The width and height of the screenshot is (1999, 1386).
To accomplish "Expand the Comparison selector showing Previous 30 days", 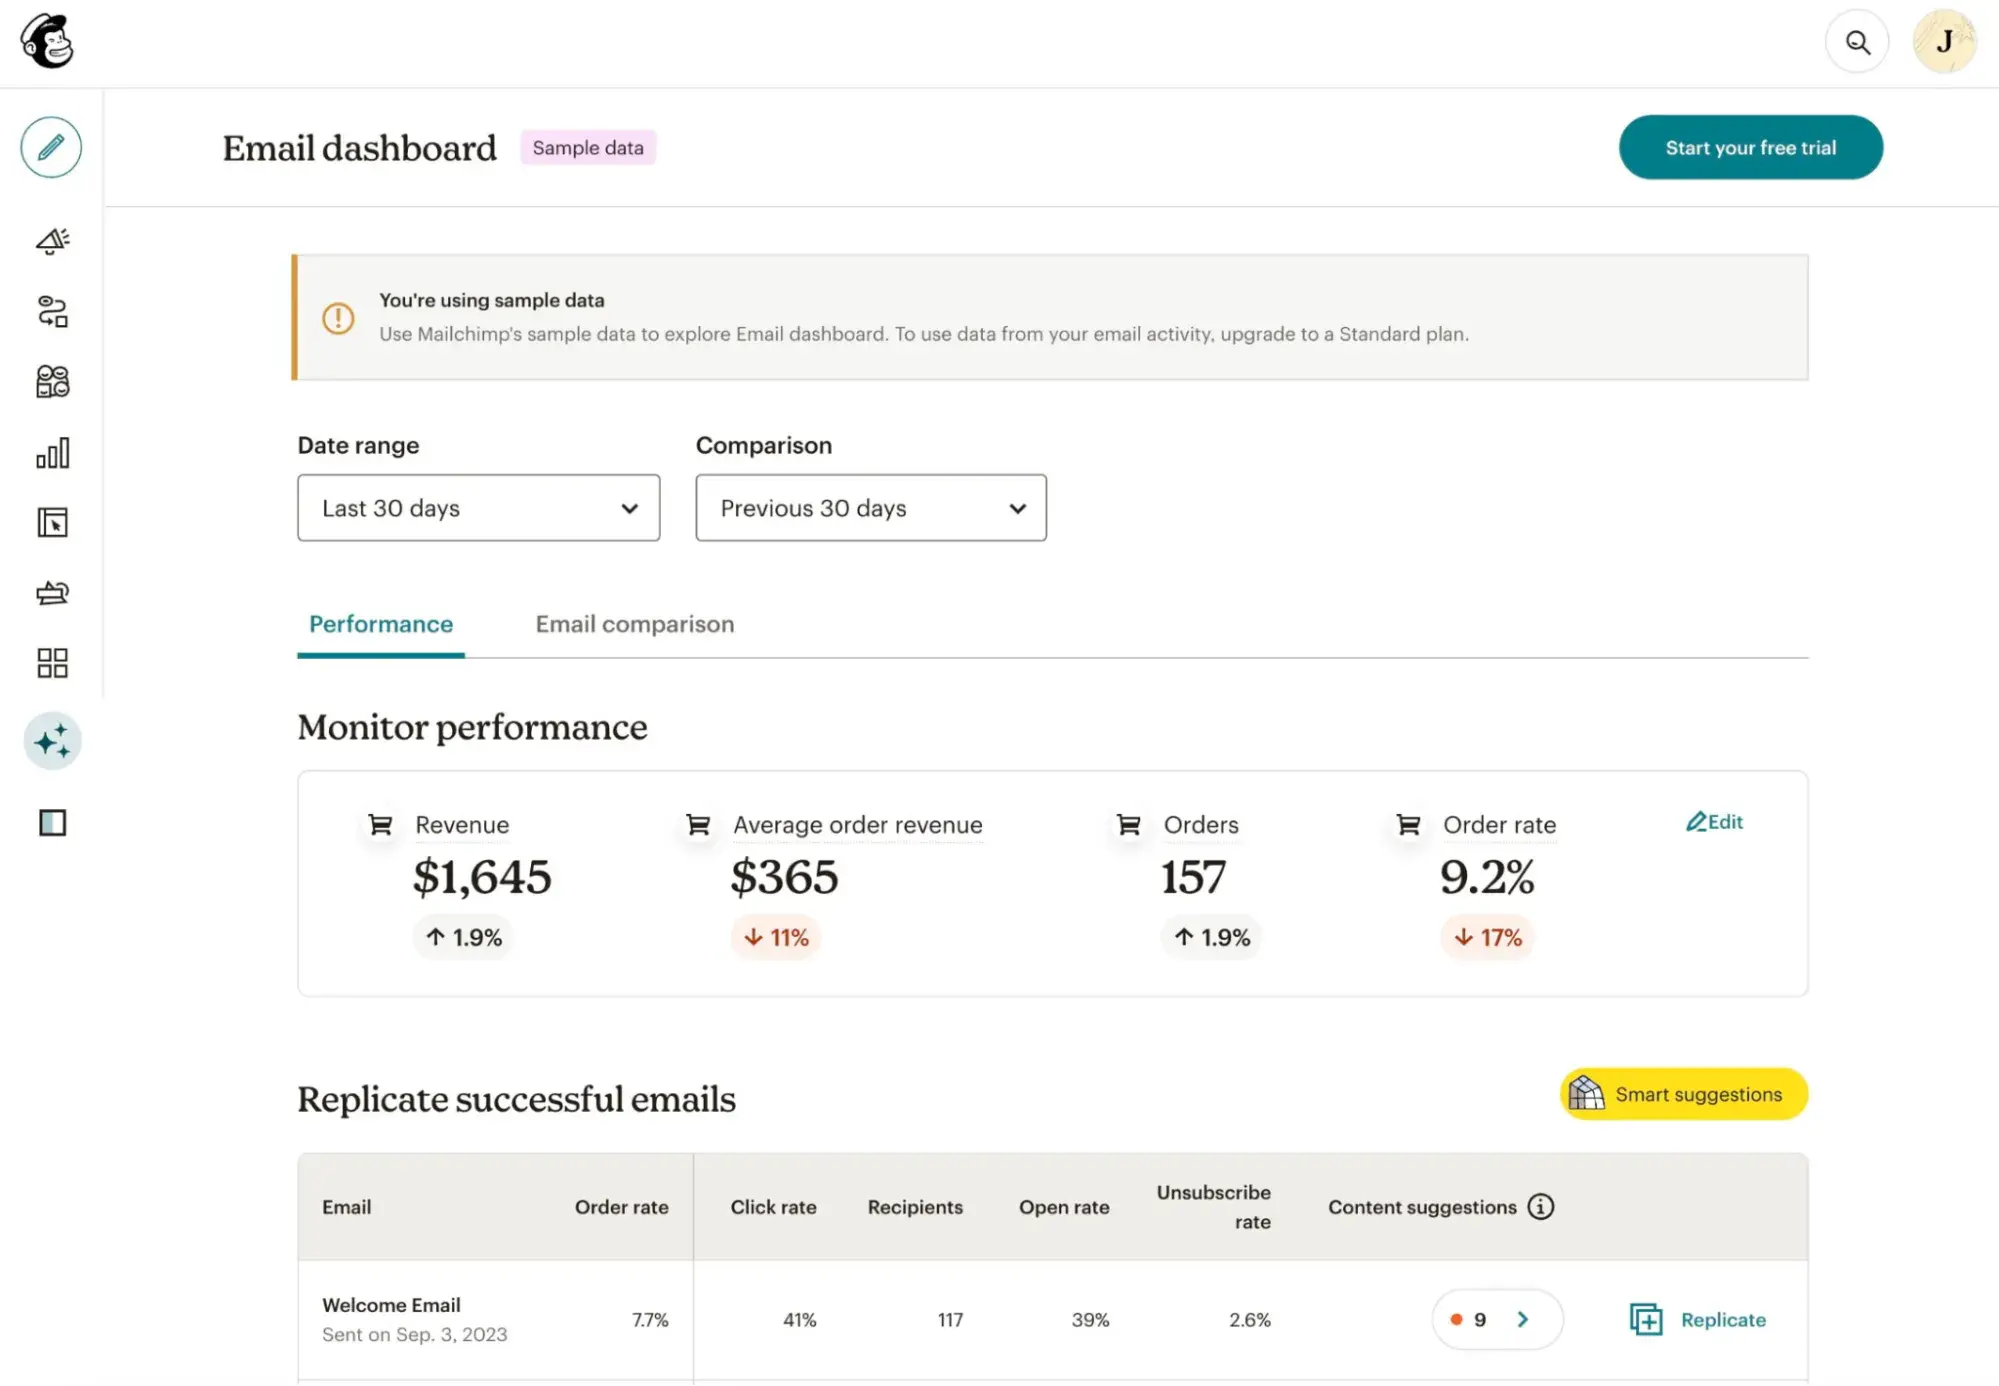I will 869,508.
